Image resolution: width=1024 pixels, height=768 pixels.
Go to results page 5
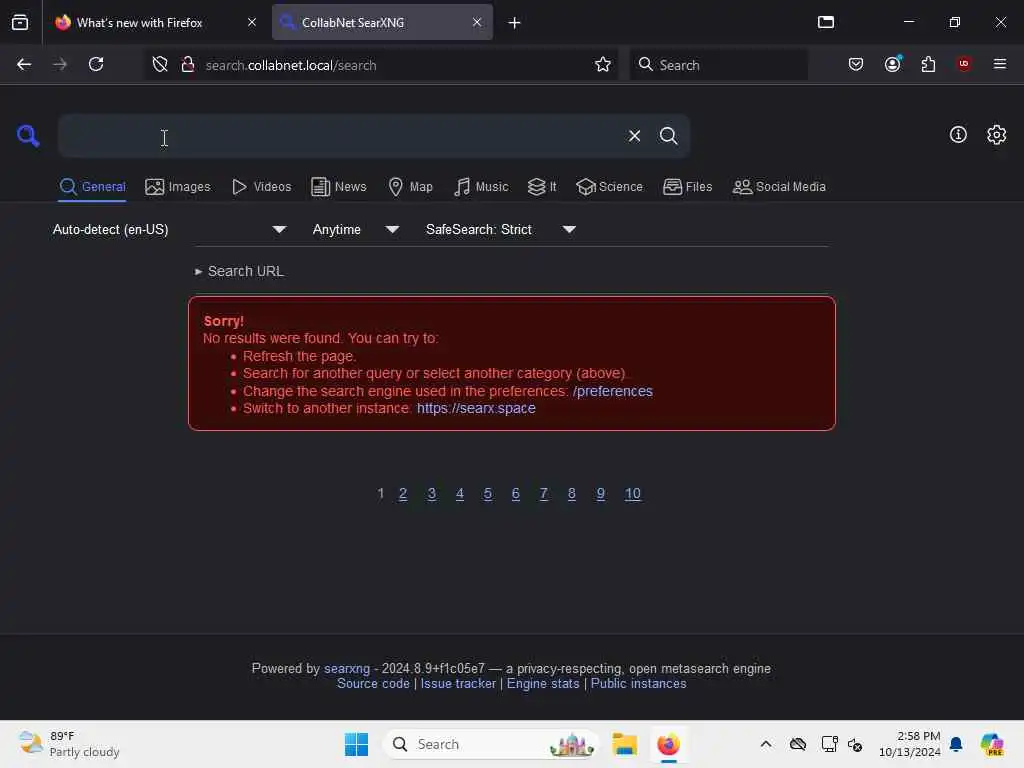[x=487, y=494]
